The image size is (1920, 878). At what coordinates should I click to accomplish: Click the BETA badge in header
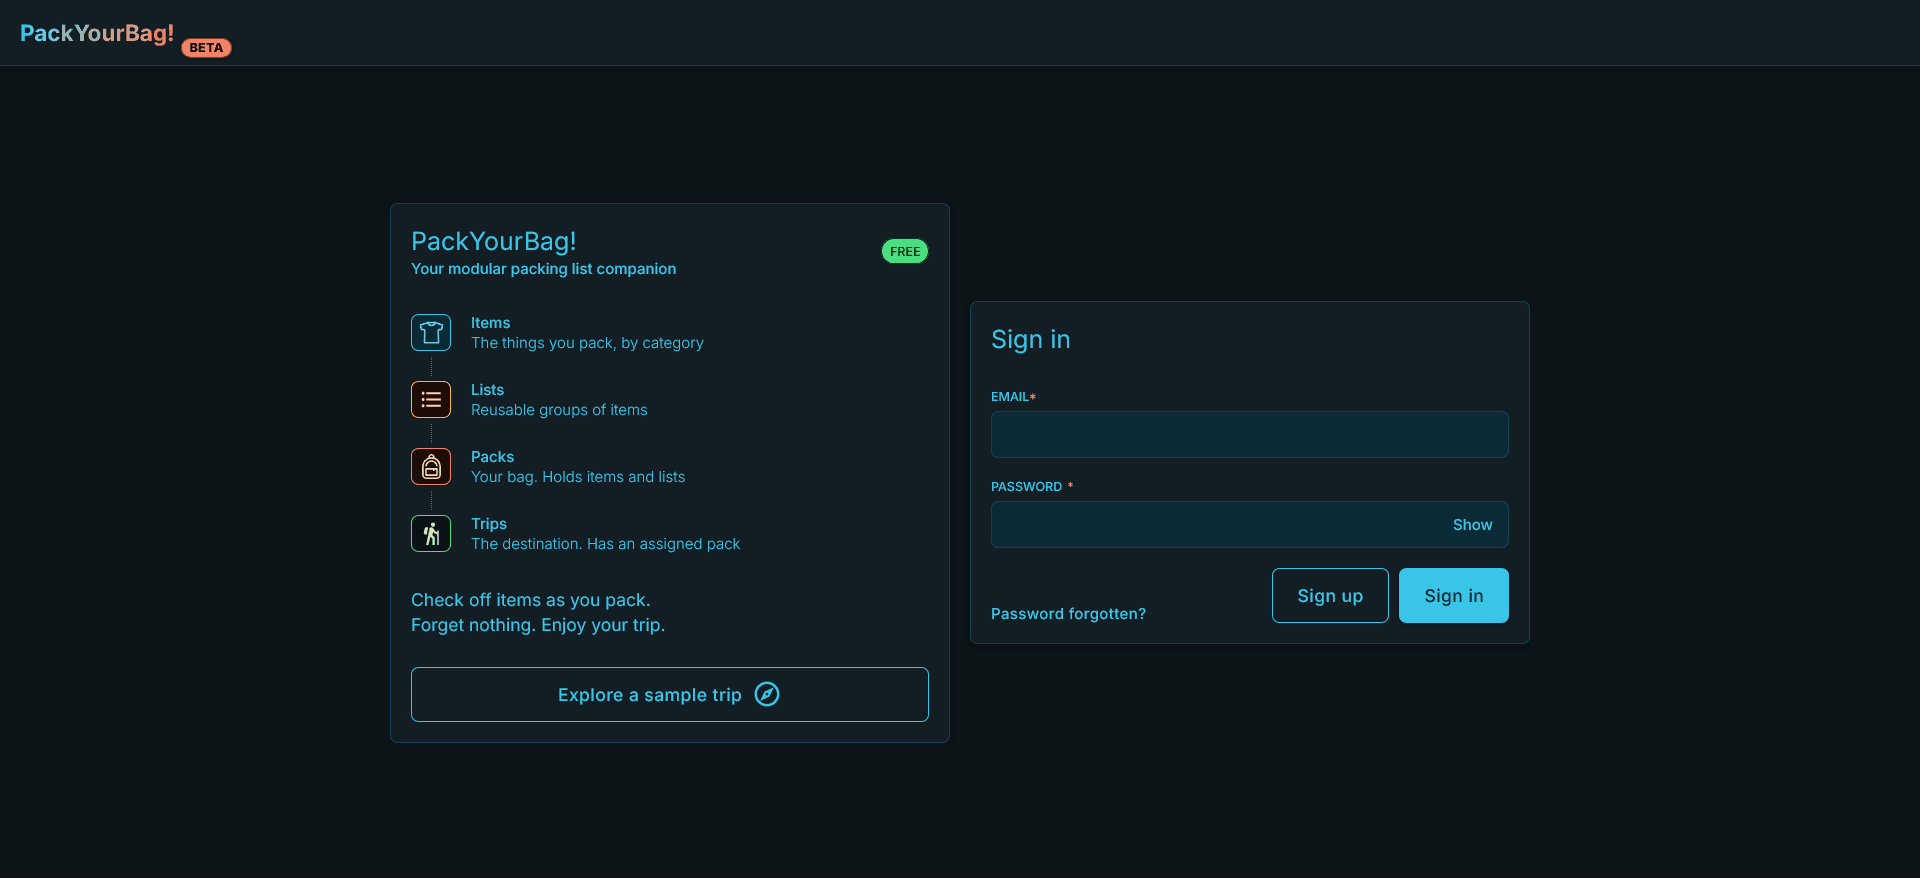(206, 48)
